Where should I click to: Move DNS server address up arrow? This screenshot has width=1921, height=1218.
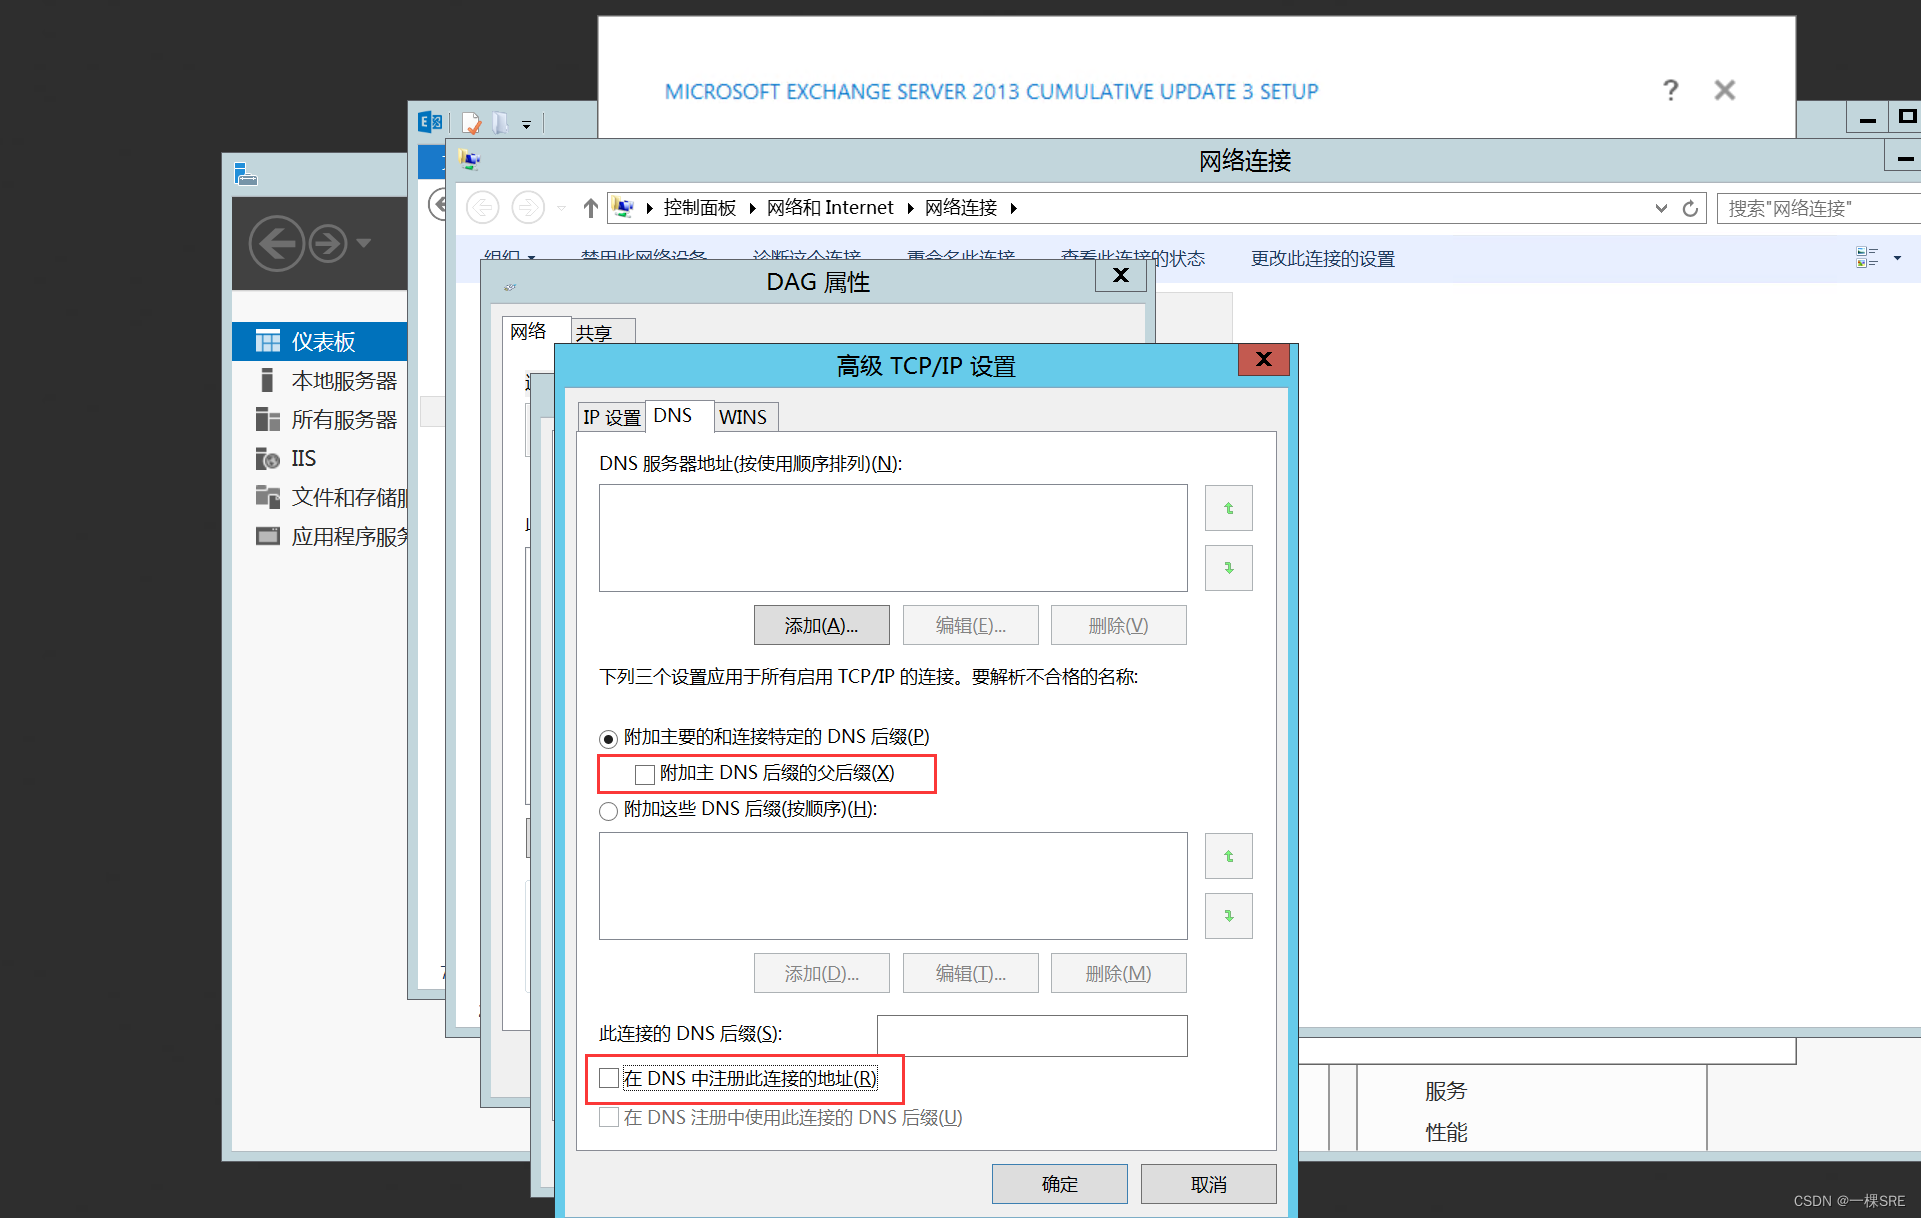tap(1228, 508)
